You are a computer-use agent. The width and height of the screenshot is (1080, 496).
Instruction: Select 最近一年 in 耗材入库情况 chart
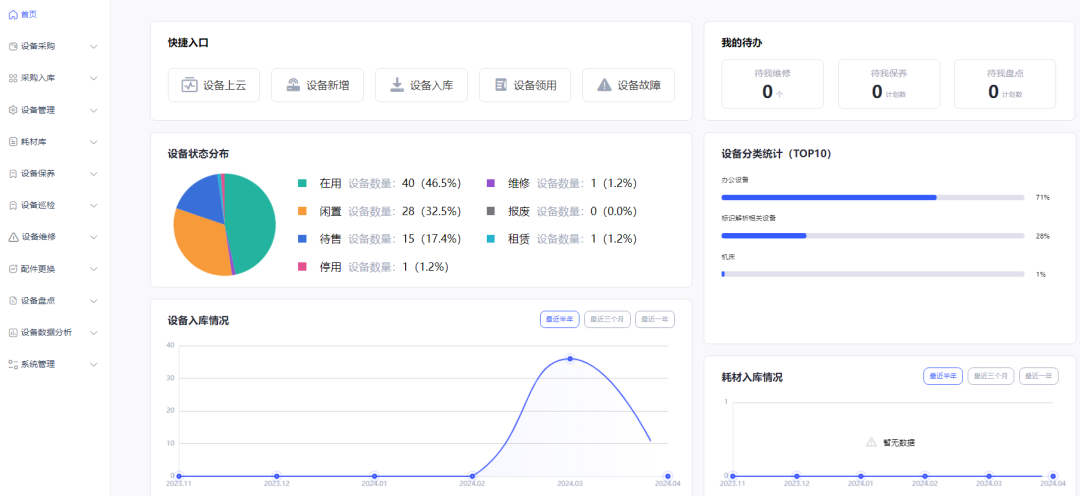[1039, 376]
